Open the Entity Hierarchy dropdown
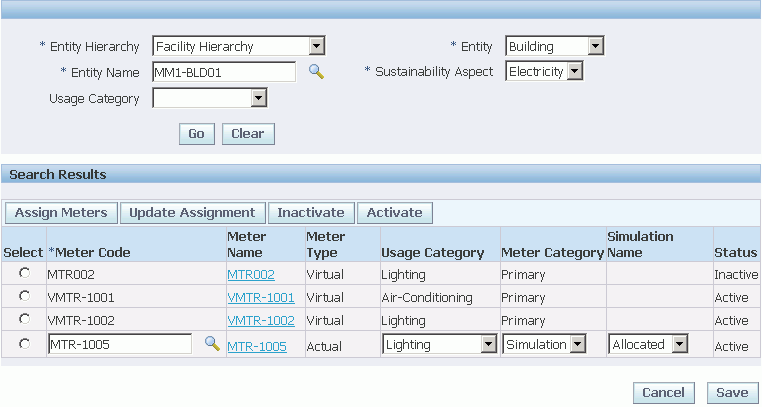 (239, 47)
